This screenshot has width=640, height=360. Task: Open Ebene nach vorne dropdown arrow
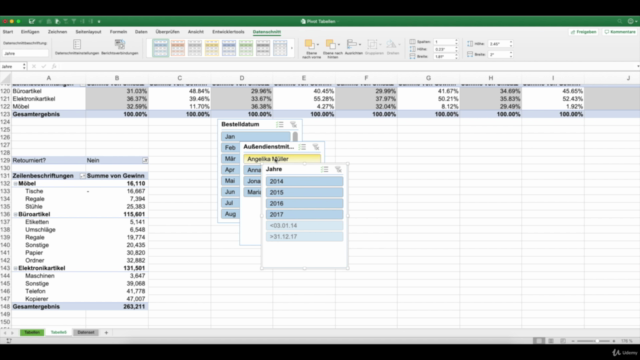tap(318, 44)
